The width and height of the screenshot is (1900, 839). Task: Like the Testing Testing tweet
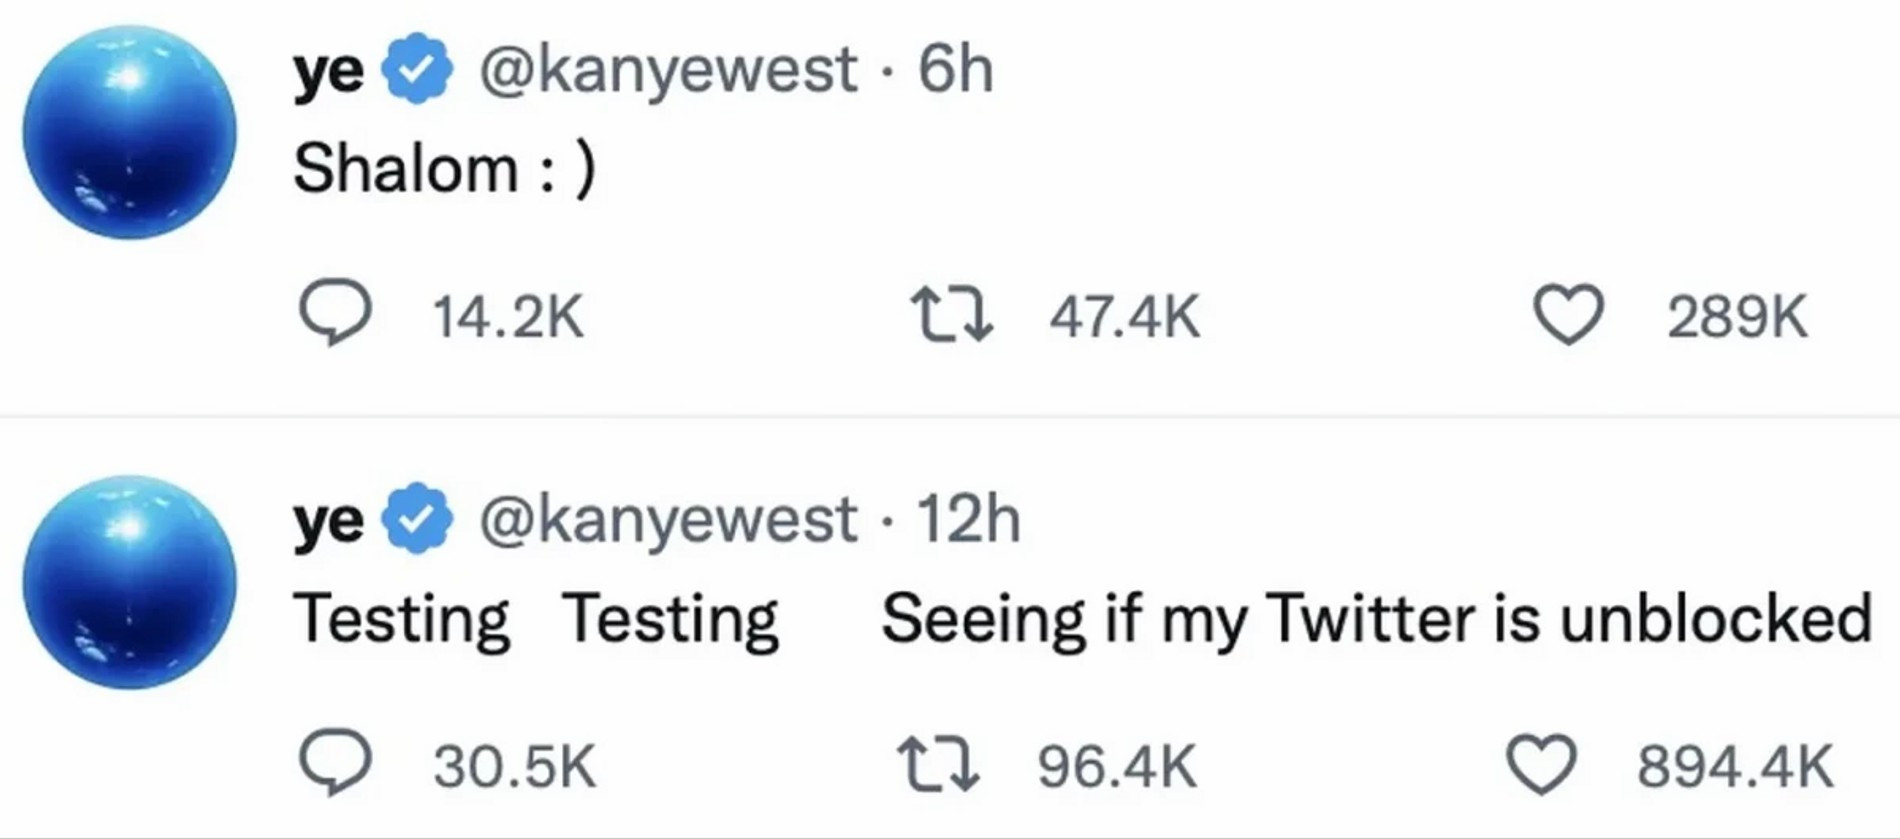point(1541,765)
